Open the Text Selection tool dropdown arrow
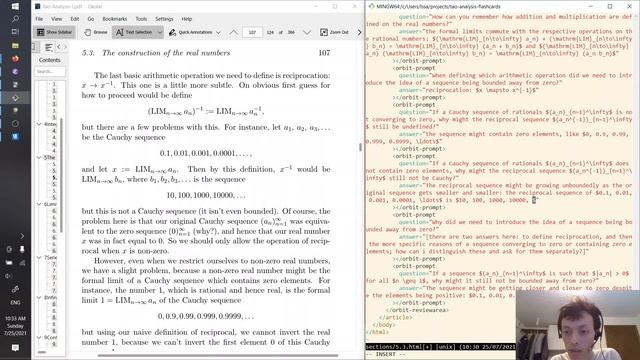Viewport: 640px width, 360px height. 160,32
